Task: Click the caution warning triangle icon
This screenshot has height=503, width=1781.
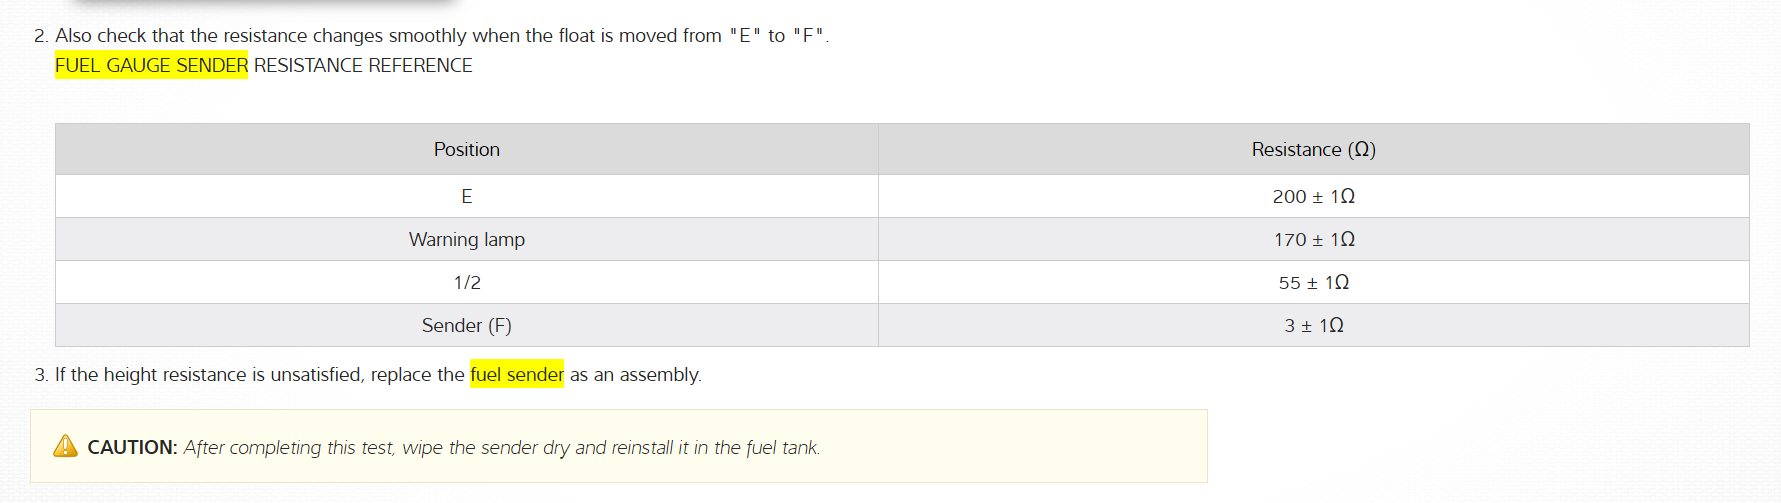Action: click(65, 446)
